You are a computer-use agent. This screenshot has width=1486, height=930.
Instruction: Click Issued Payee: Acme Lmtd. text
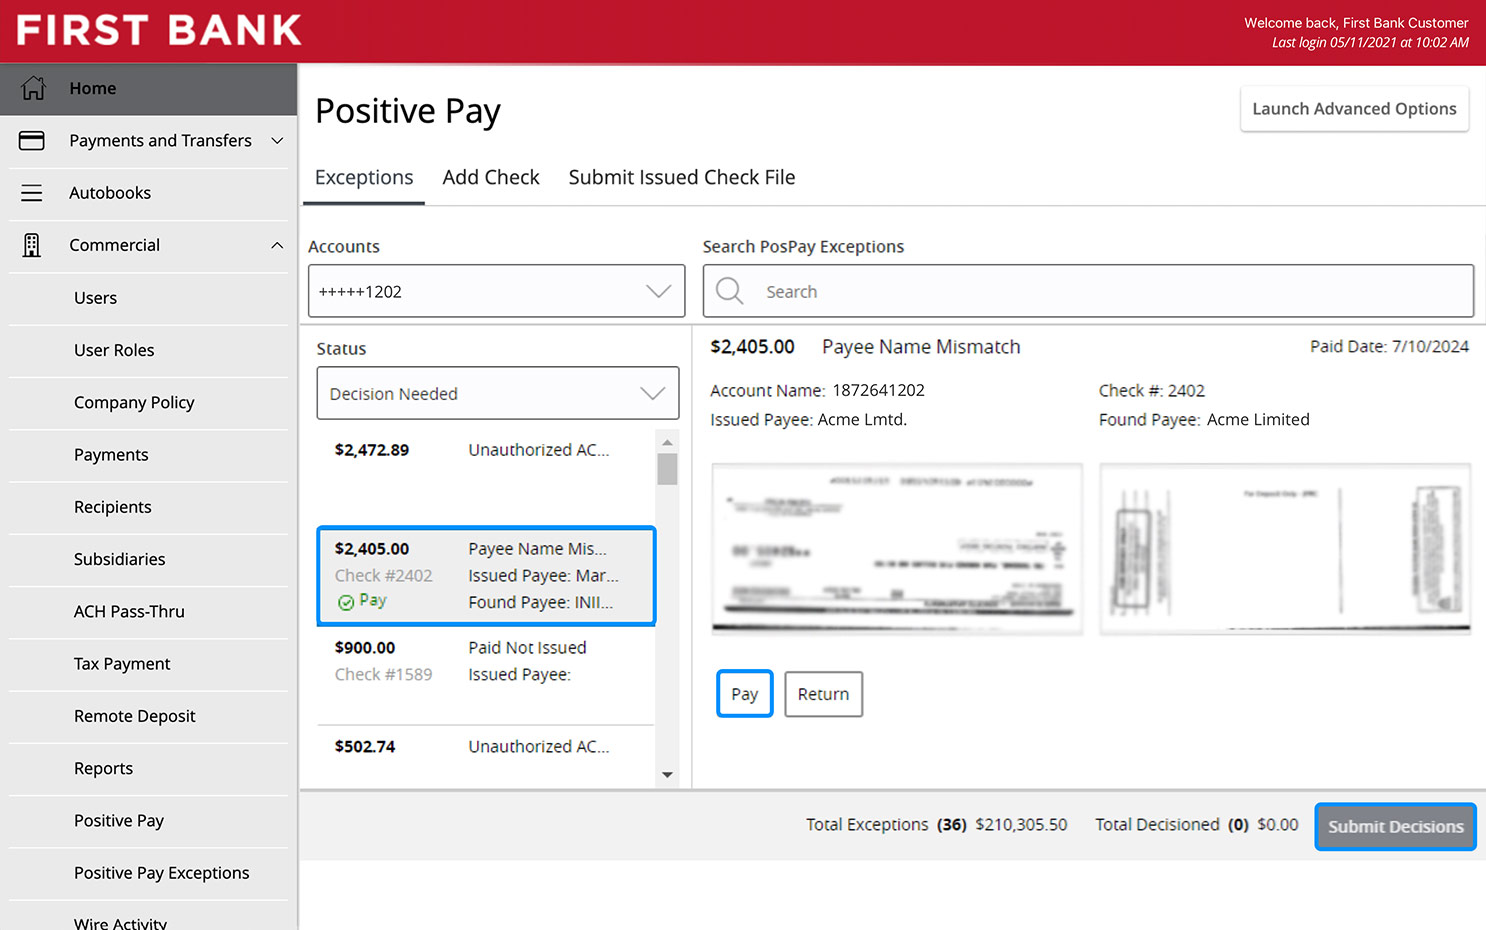point(809,420)
